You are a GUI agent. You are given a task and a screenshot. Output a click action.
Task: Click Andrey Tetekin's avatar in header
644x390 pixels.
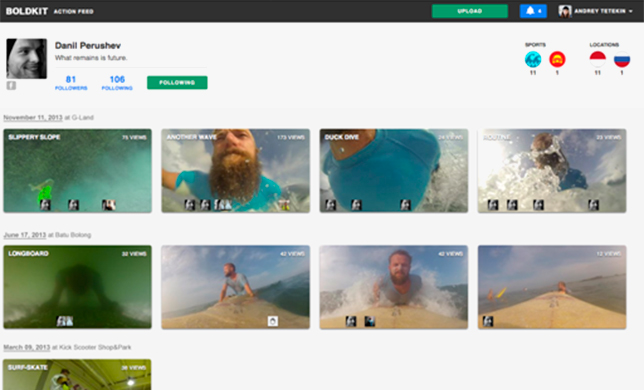(x=565, y=11)
